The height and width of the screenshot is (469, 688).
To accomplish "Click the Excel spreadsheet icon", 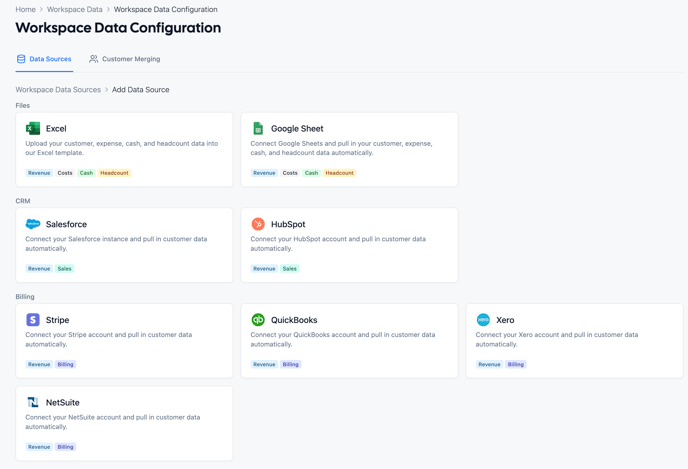I will pos(33,128).
